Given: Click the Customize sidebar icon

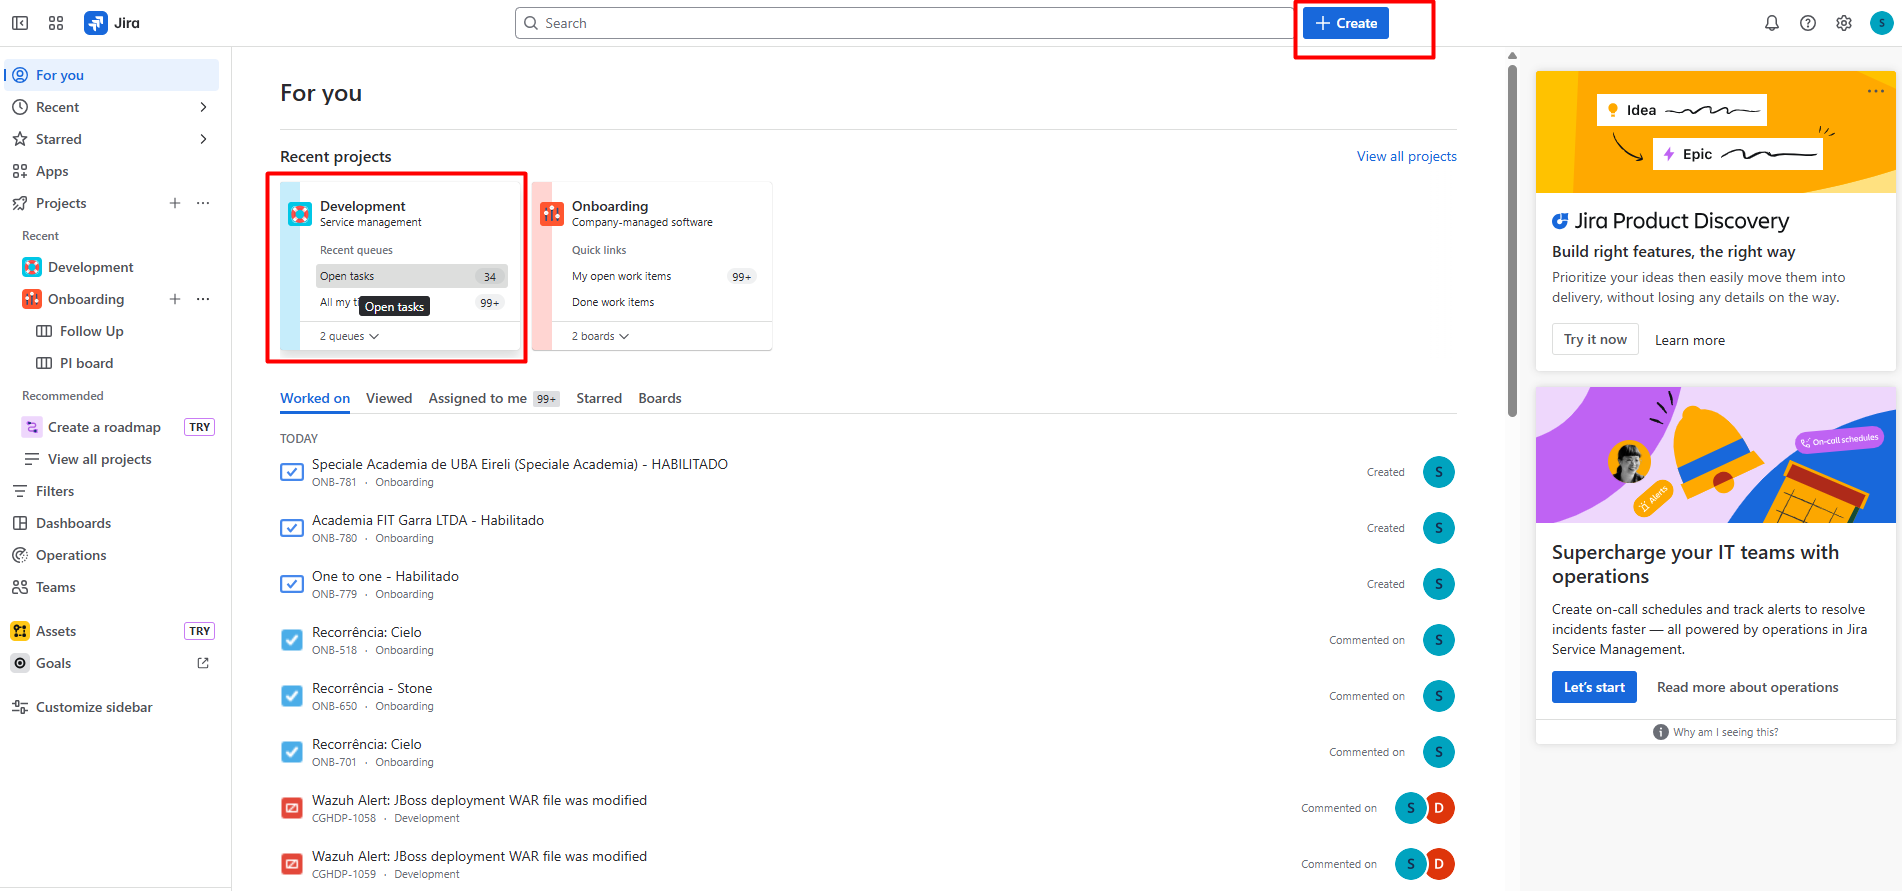Looking at the screenshot, I should coord(20,707).
